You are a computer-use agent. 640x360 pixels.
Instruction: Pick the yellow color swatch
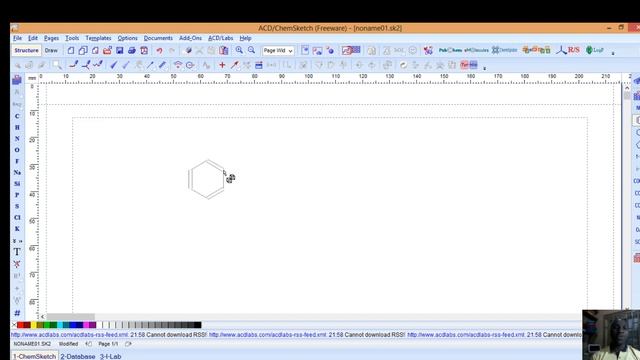tap(33, 325)
